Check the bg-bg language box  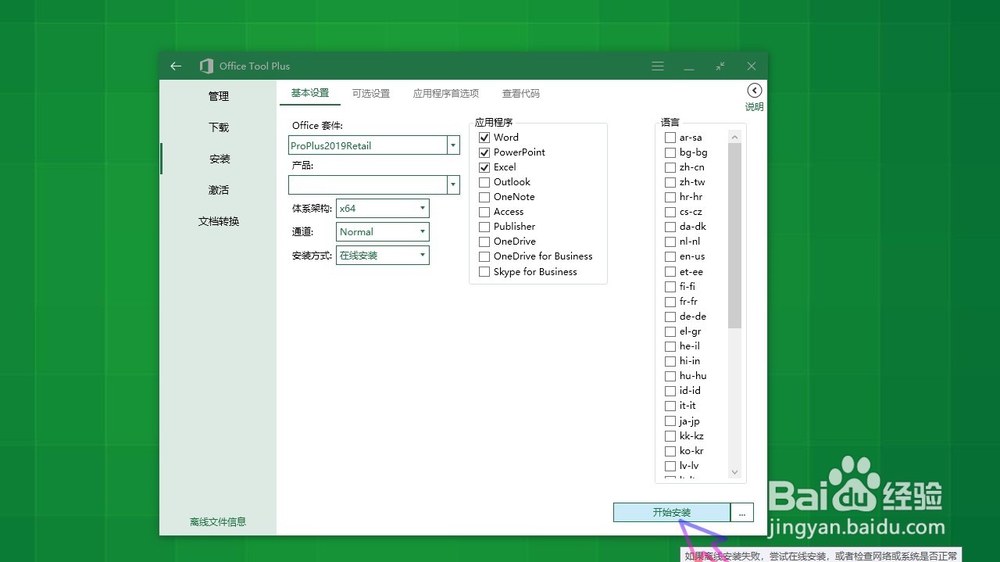tap(670, 152)
